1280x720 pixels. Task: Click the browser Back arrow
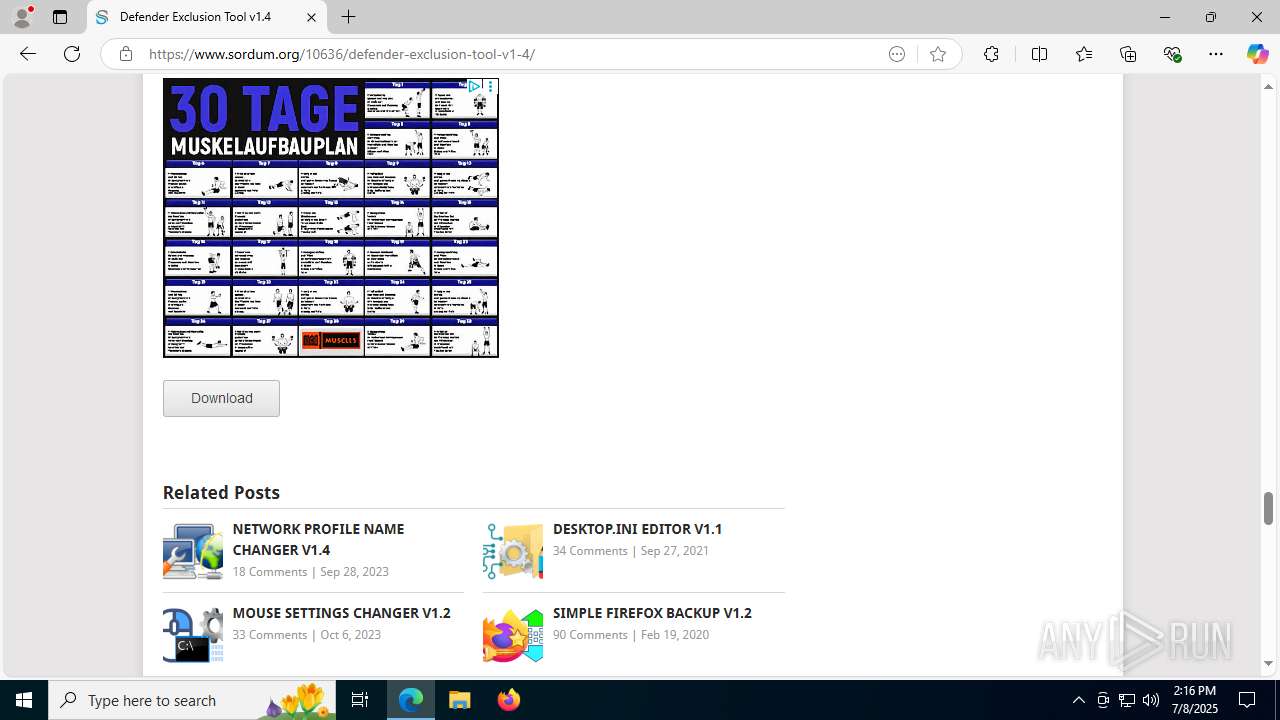coord(28,54)
